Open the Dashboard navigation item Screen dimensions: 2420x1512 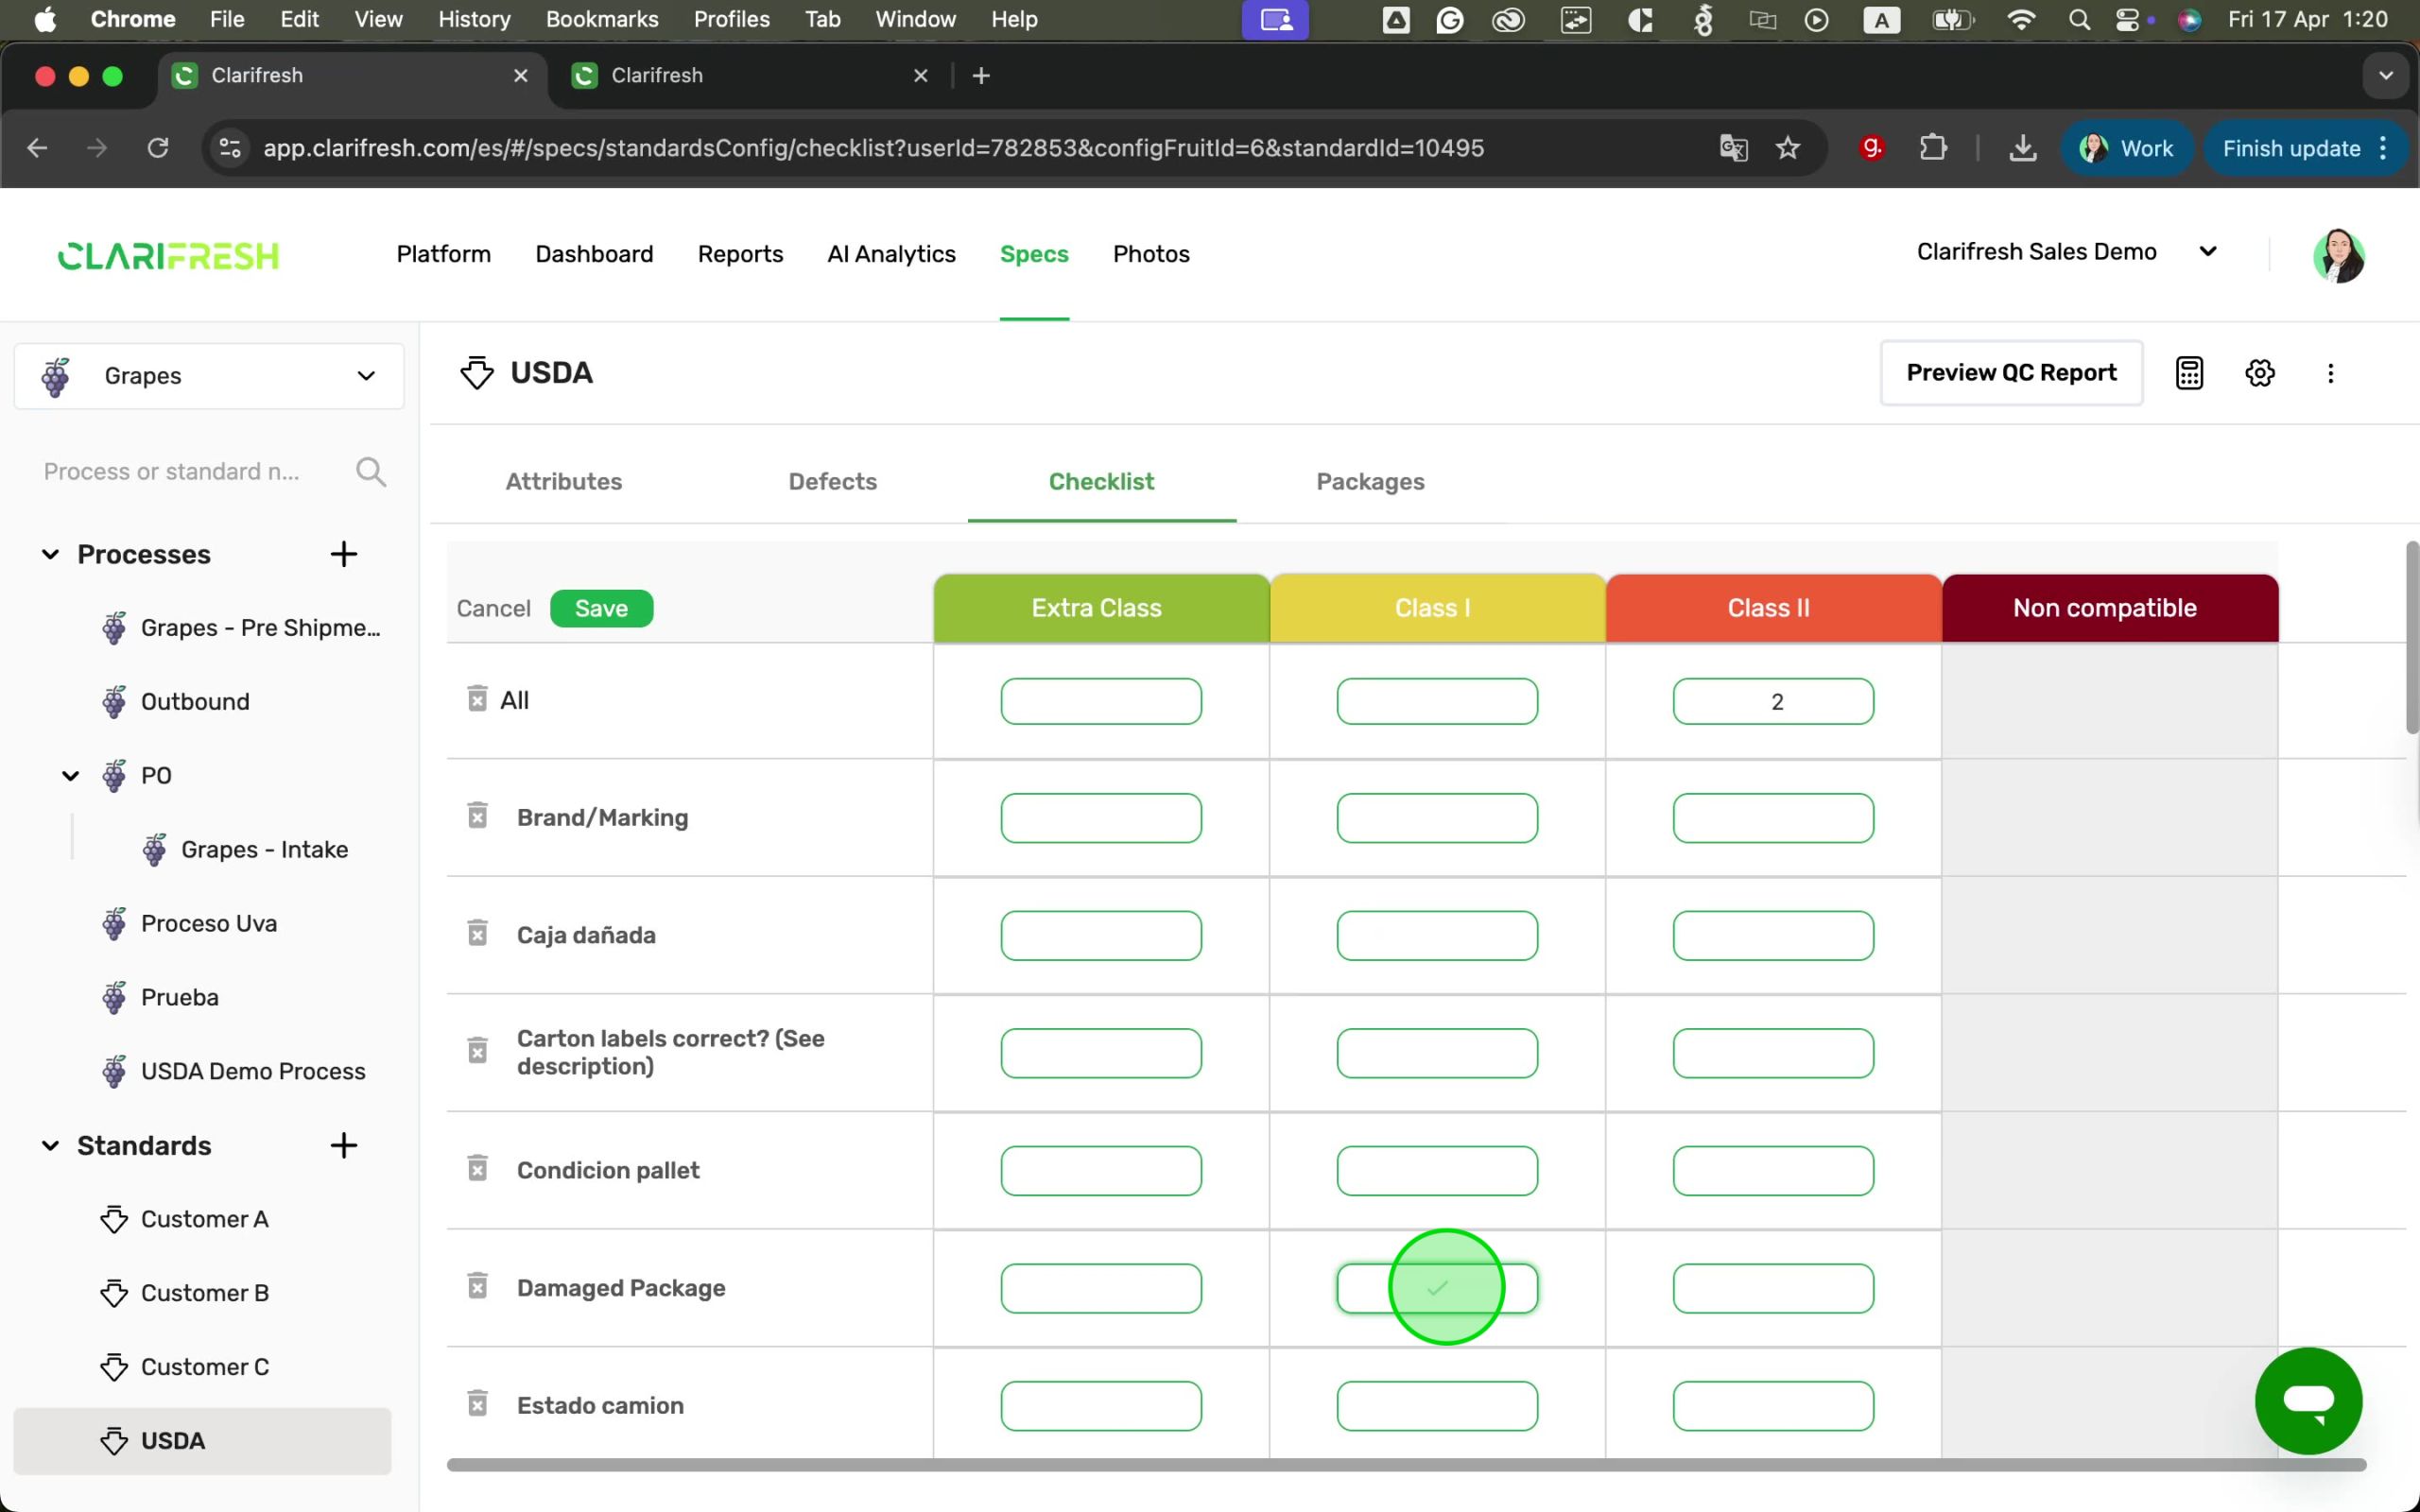pyautogui.click(x=594, y=254)
